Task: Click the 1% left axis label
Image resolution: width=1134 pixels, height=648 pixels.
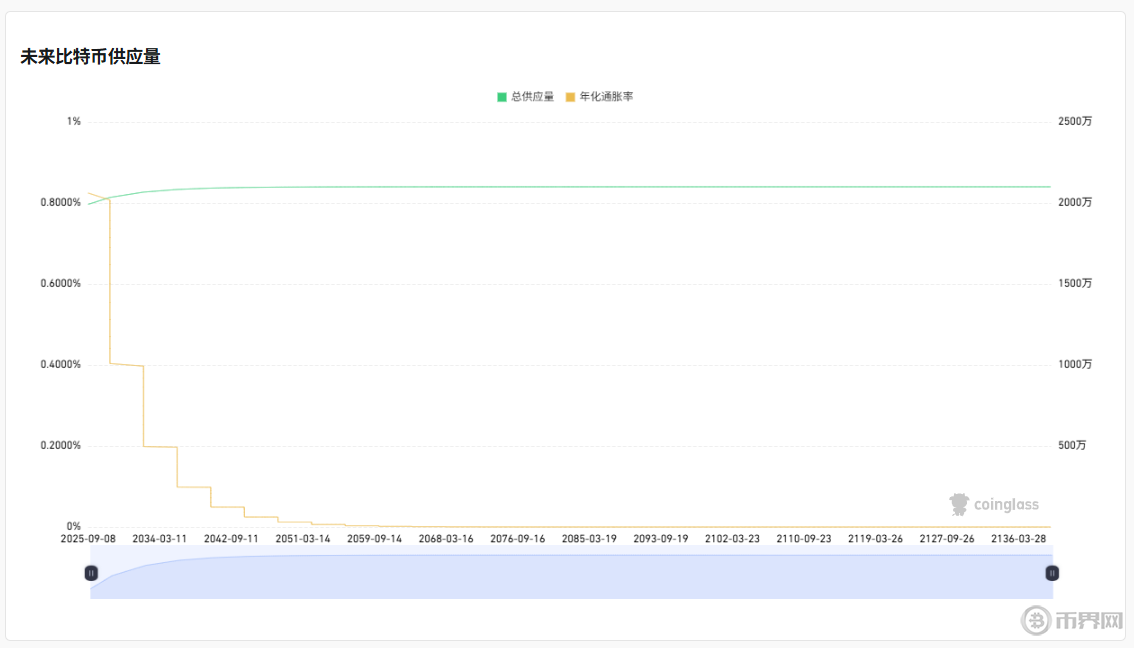Action: pyautogui.click(x=74, y=122)
